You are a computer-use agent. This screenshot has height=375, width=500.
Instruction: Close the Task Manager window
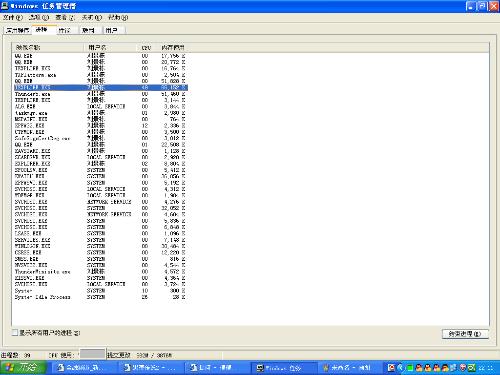[x=494, y=6]
